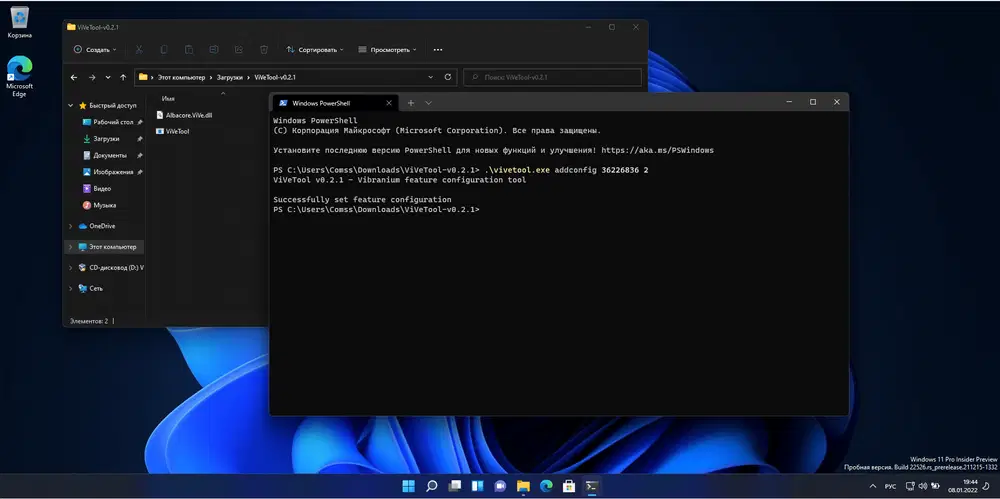Sort by the Имя column header
The height and width of the screenshot is (499, 1000).
pos(168,99)
